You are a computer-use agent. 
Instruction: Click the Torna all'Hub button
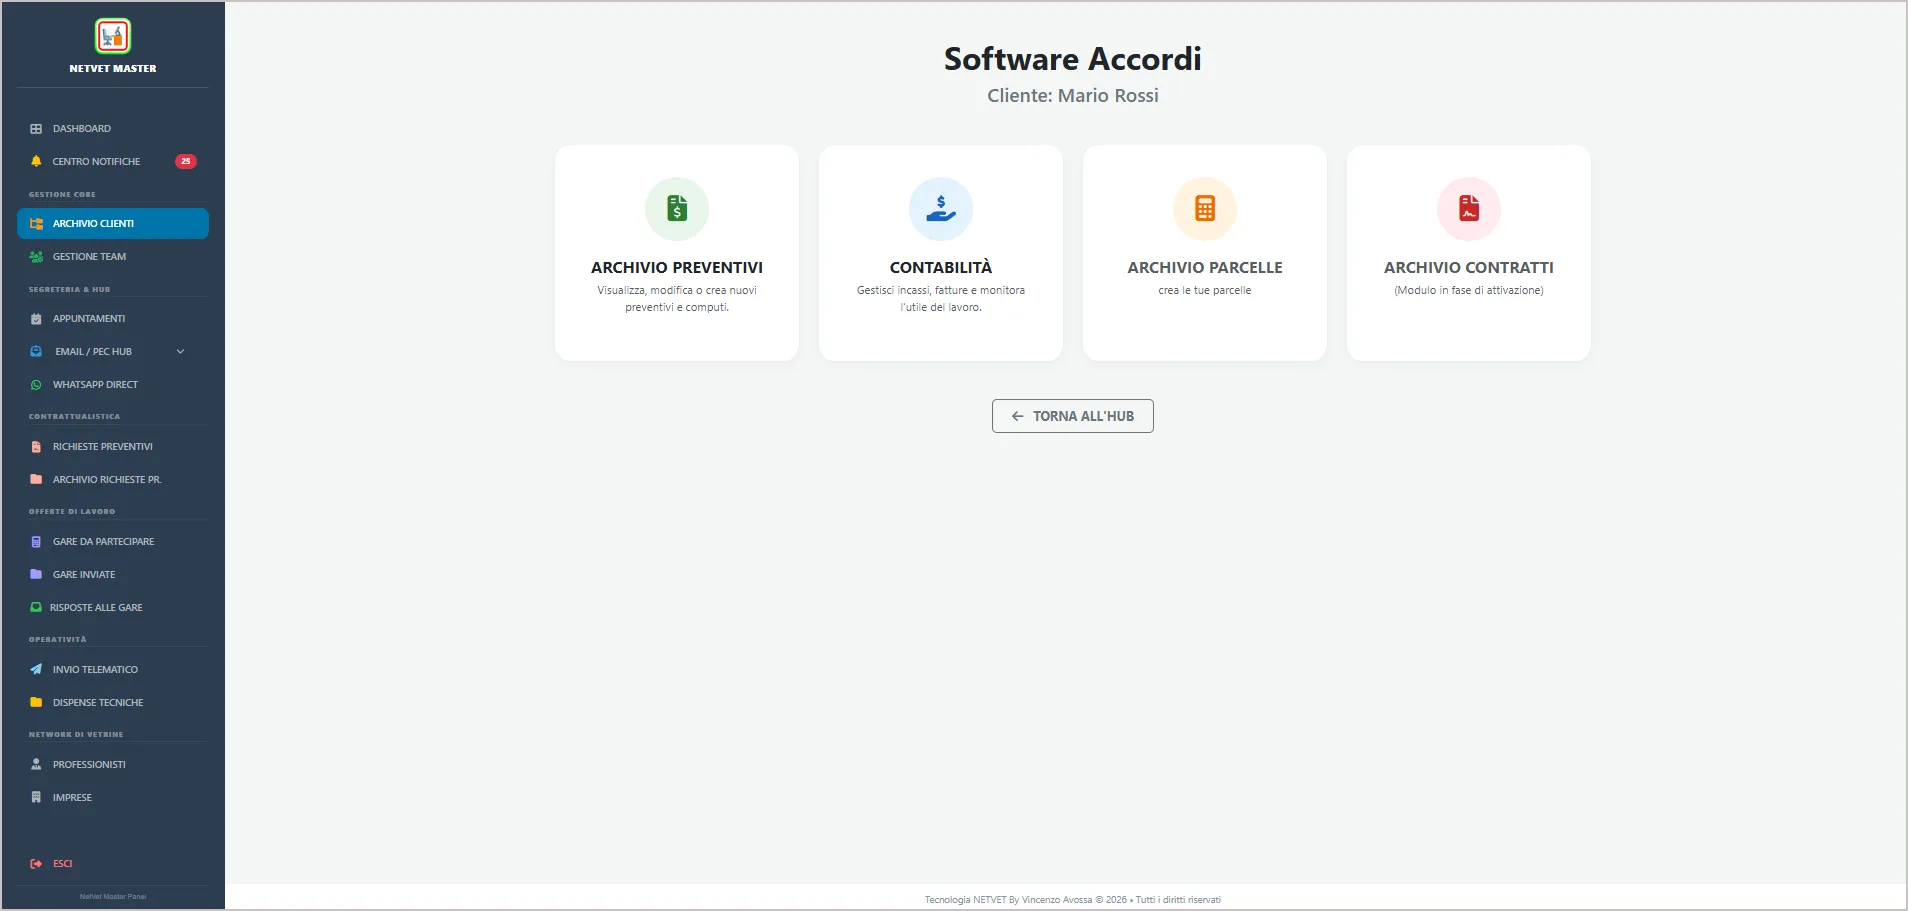(1073, 416)
